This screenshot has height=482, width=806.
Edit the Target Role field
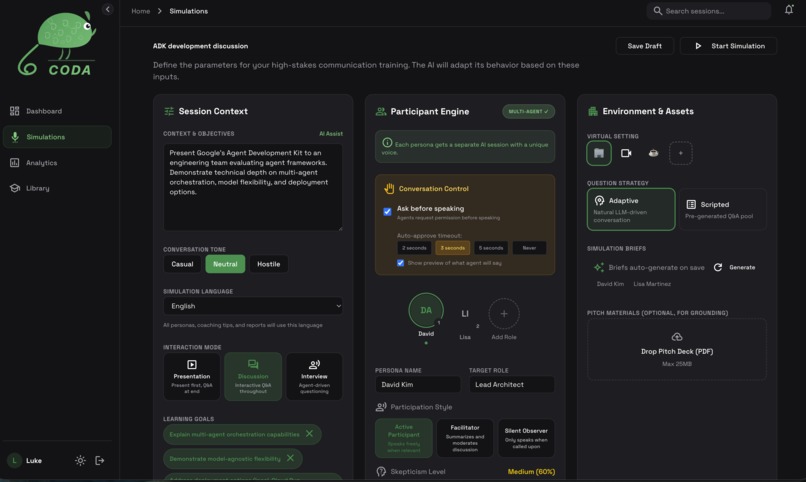pyautogui.click(x=511, y=384)
